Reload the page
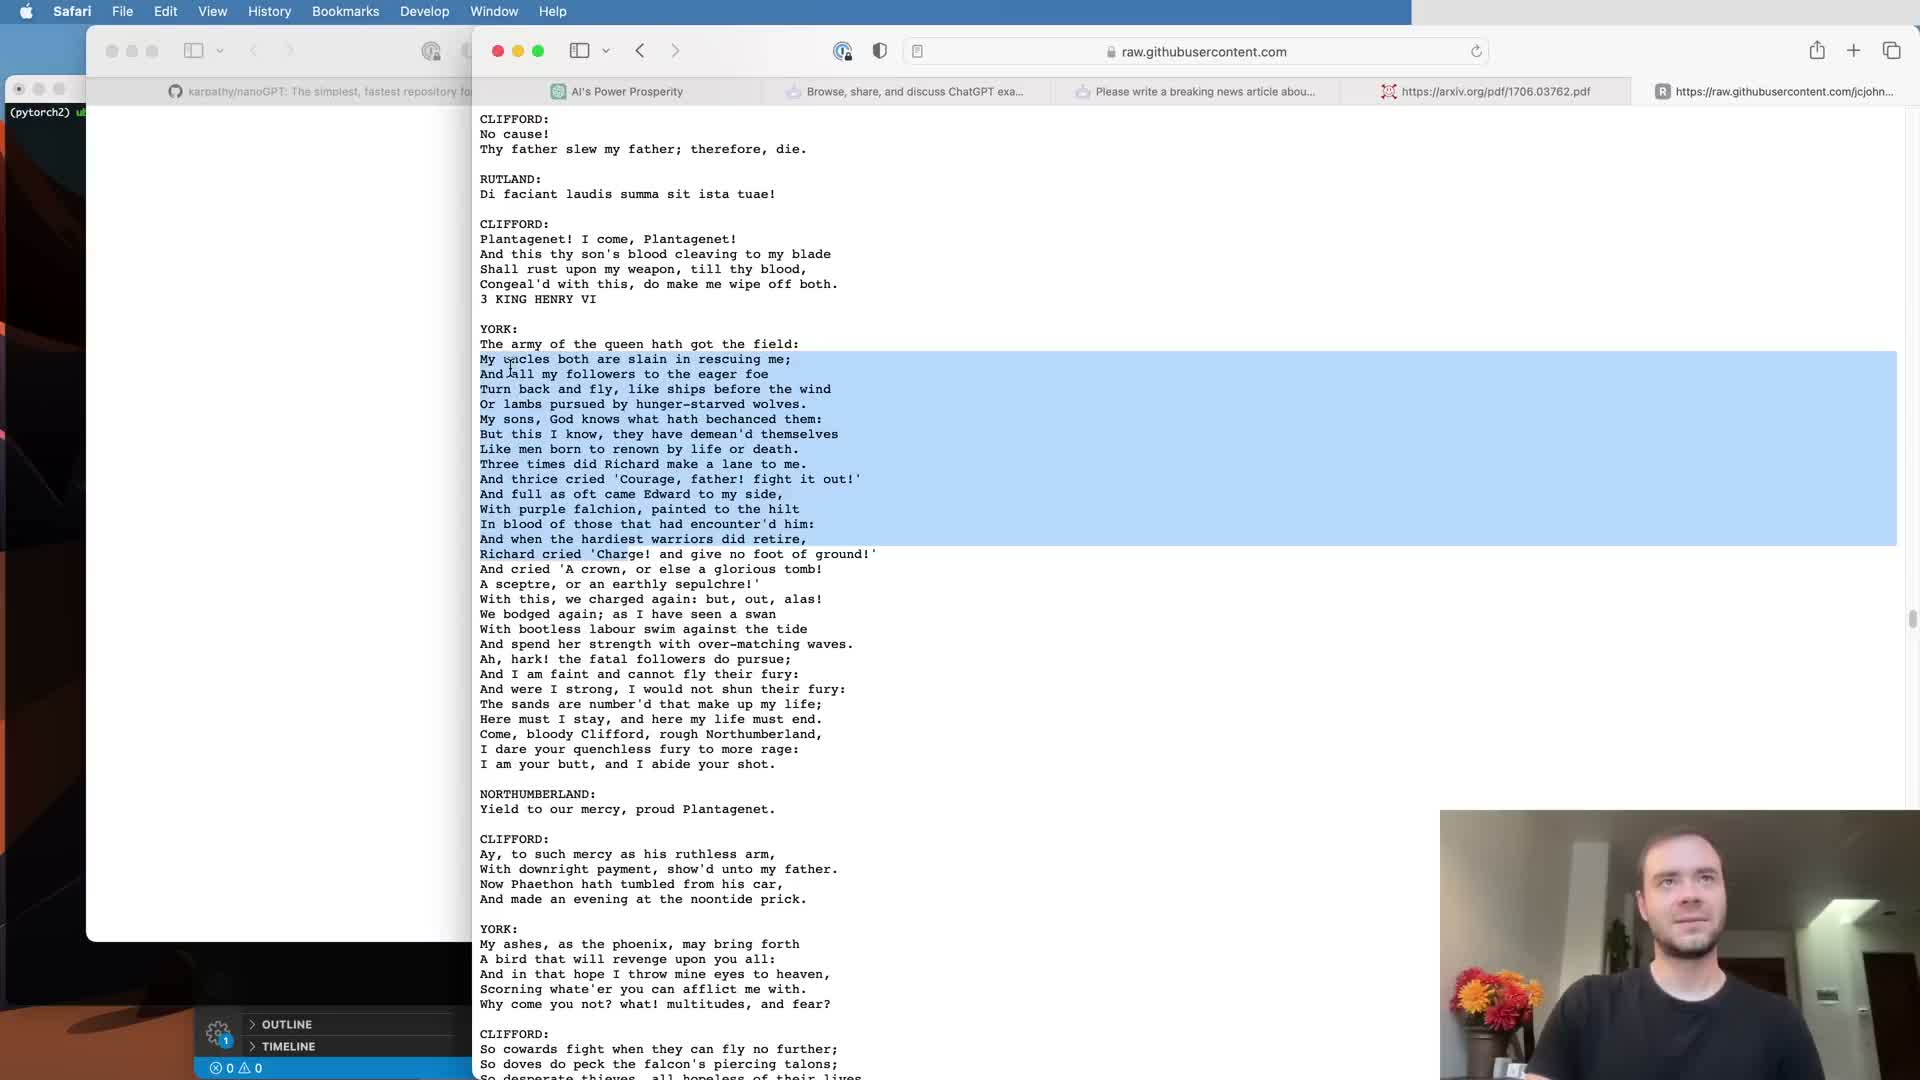Screen dimensions: 1920x1080 click(x=1476, y=51)
